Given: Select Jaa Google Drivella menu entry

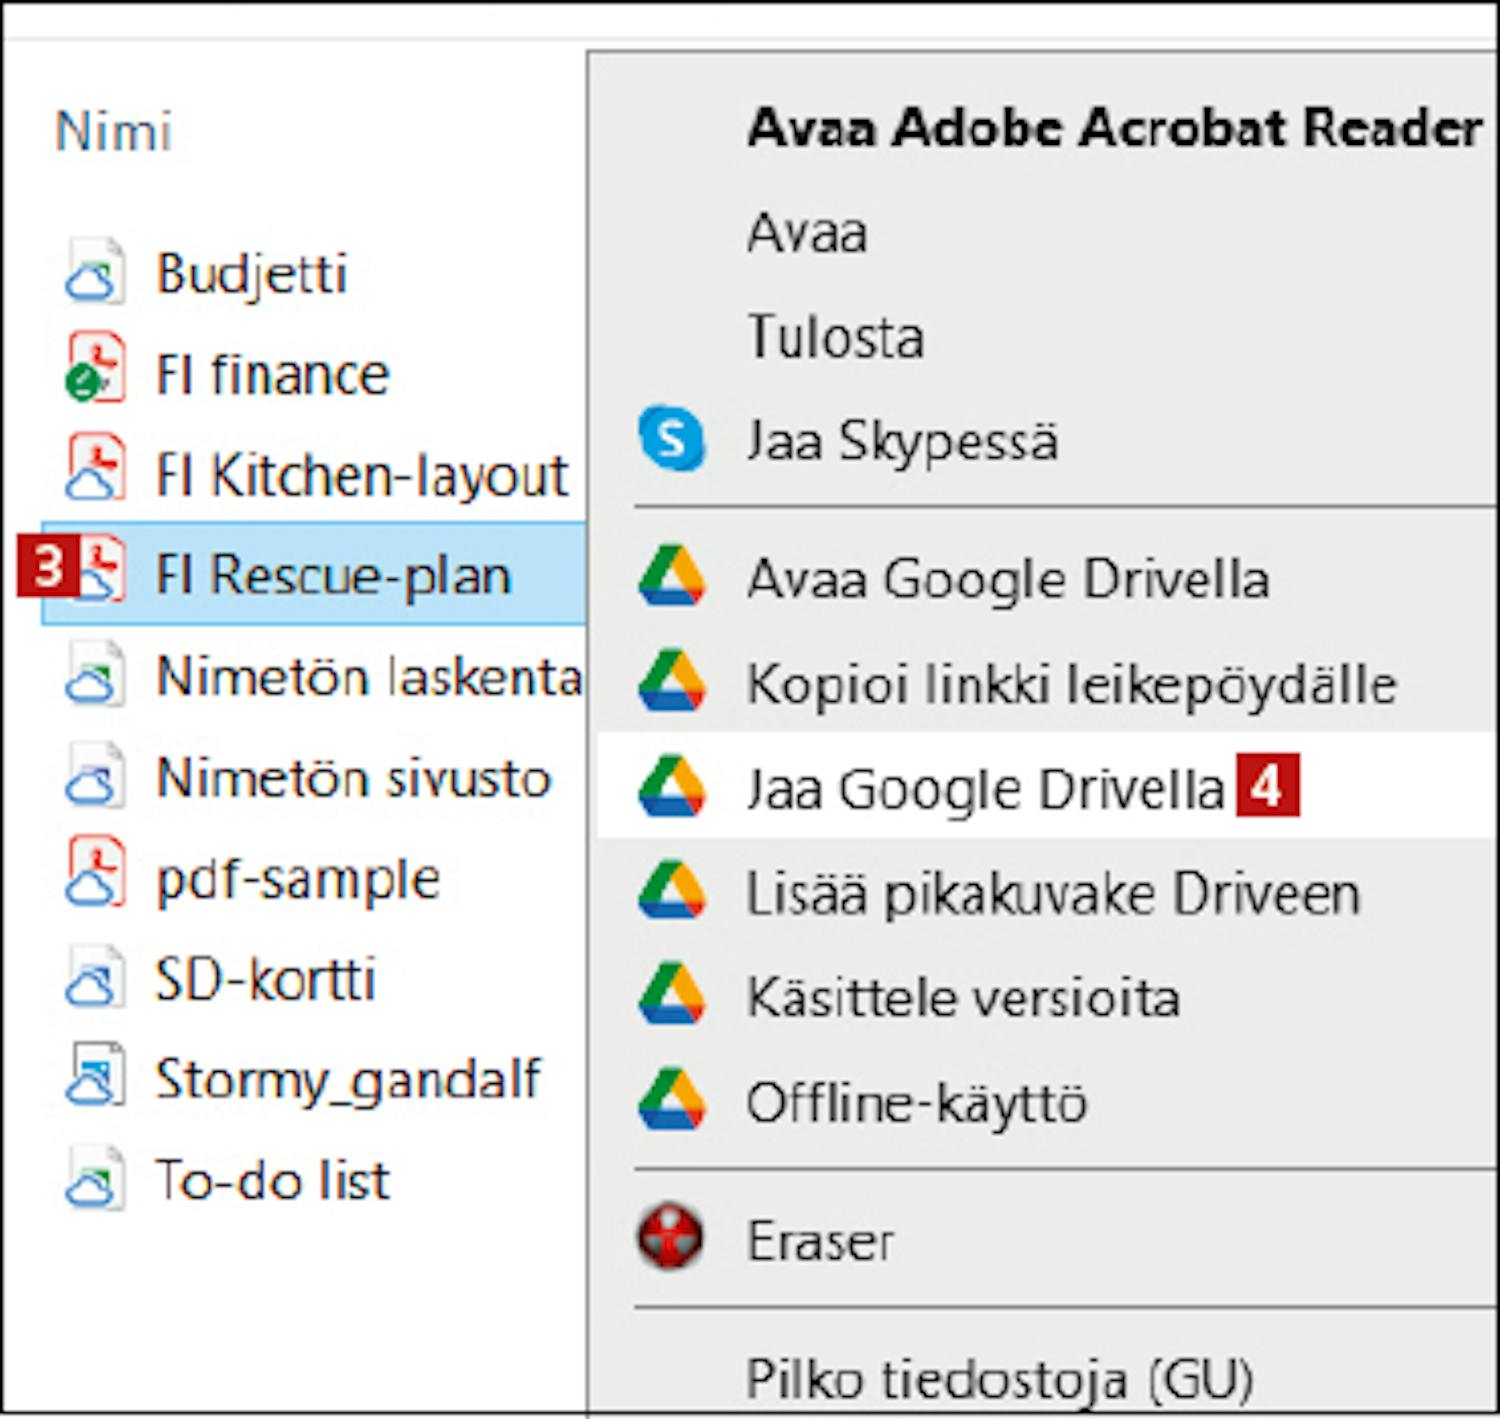Looking at the screenshot, I should coord(984,788).
